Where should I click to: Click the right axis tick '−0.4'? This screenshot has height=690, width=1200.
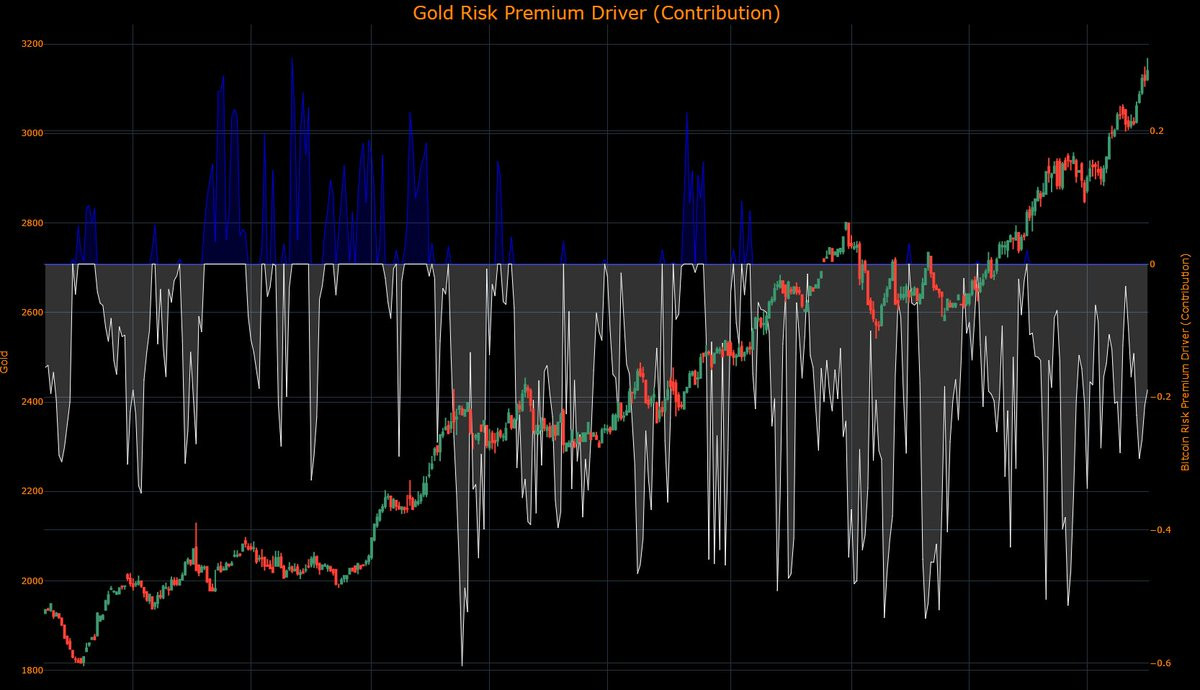point(1162,530)
